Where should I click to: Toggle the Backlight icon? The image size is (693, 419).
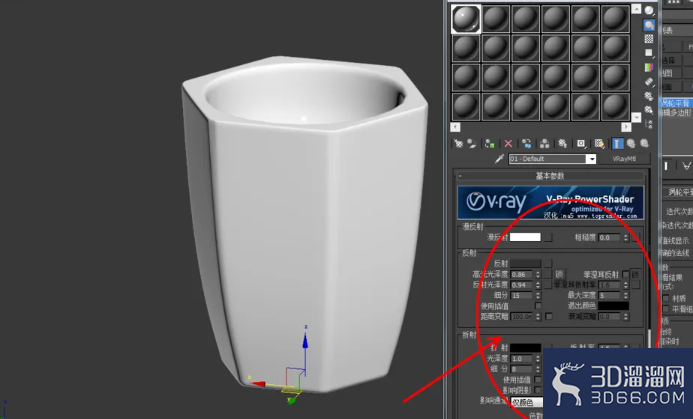[x=649, y=25]
